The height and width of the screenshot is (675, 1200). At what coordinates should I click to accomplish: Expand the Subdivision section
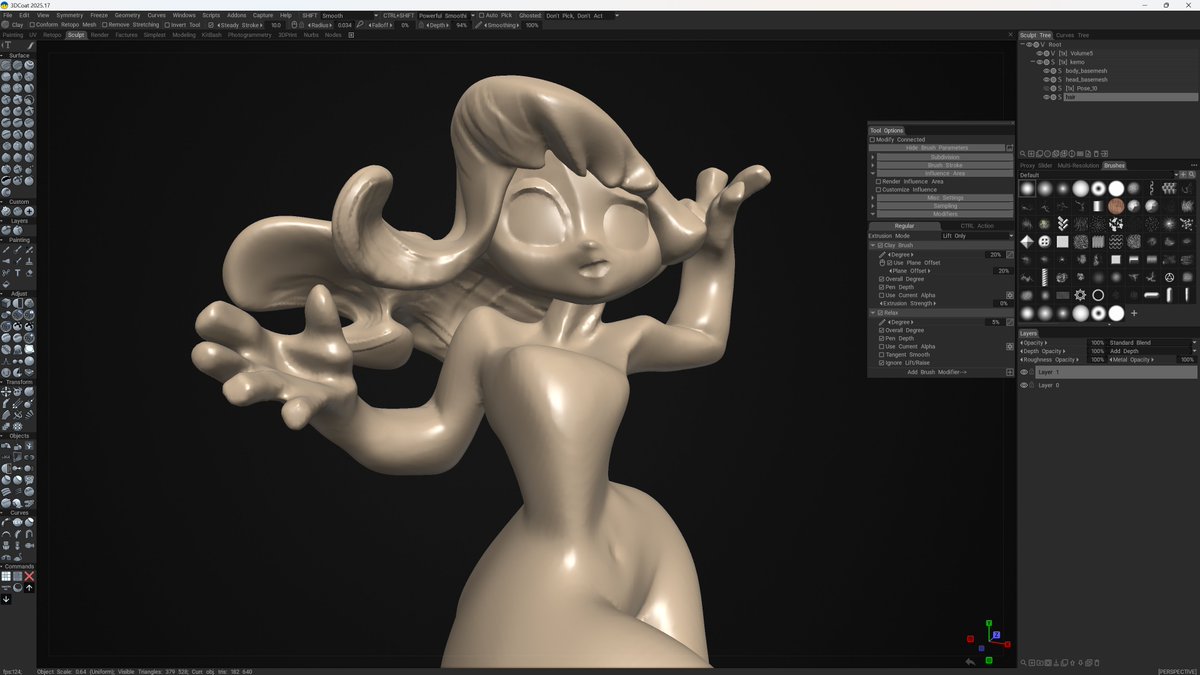[x=944, y=157]
